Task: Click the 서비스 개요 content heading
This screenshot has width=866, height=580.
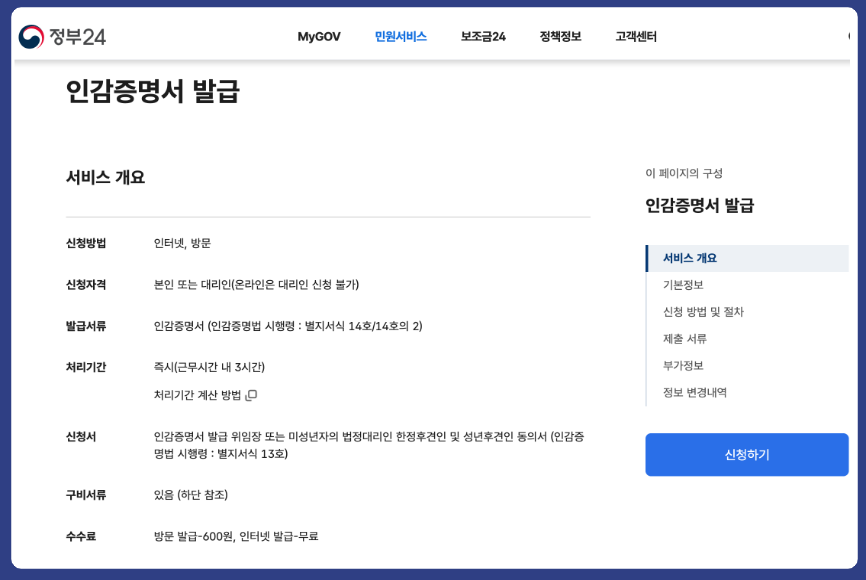Action: click(x=104, y=178)
